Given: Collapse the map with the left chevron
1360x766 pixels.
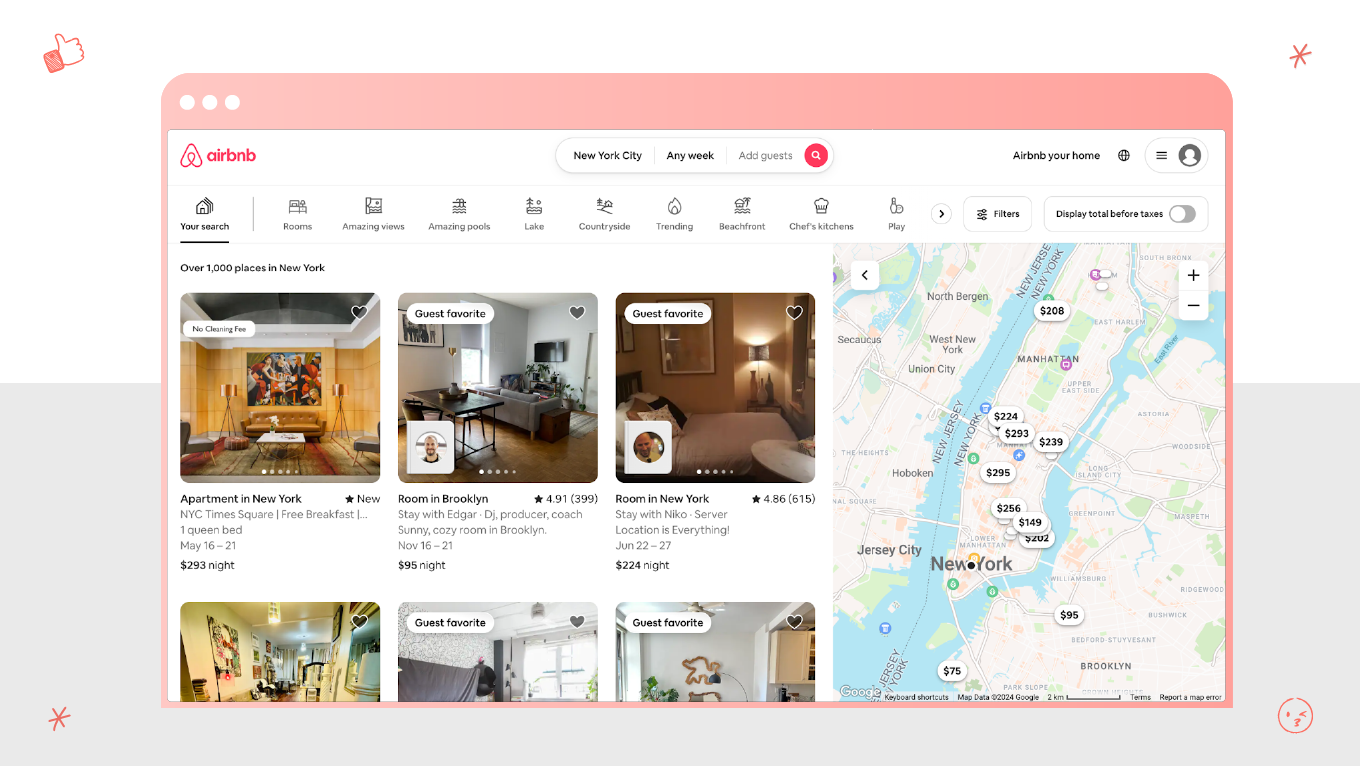Looking at the screenshot, I should tap(864, 274).
